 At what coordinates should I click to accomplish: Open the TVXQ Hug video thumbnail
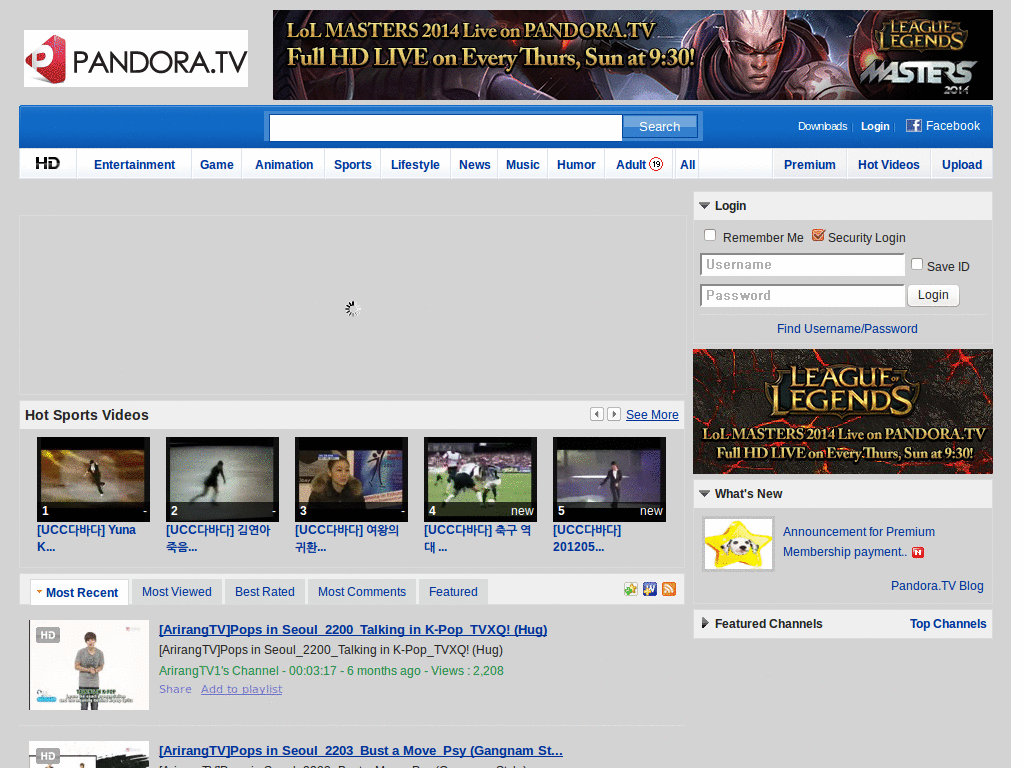(89, 665)
